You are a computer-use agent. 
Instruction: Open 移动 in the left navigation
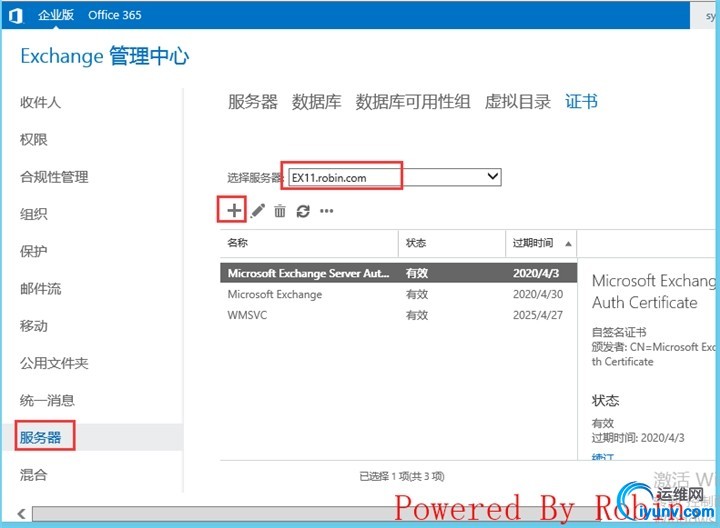pyautogui.click(x=34, y=326)
